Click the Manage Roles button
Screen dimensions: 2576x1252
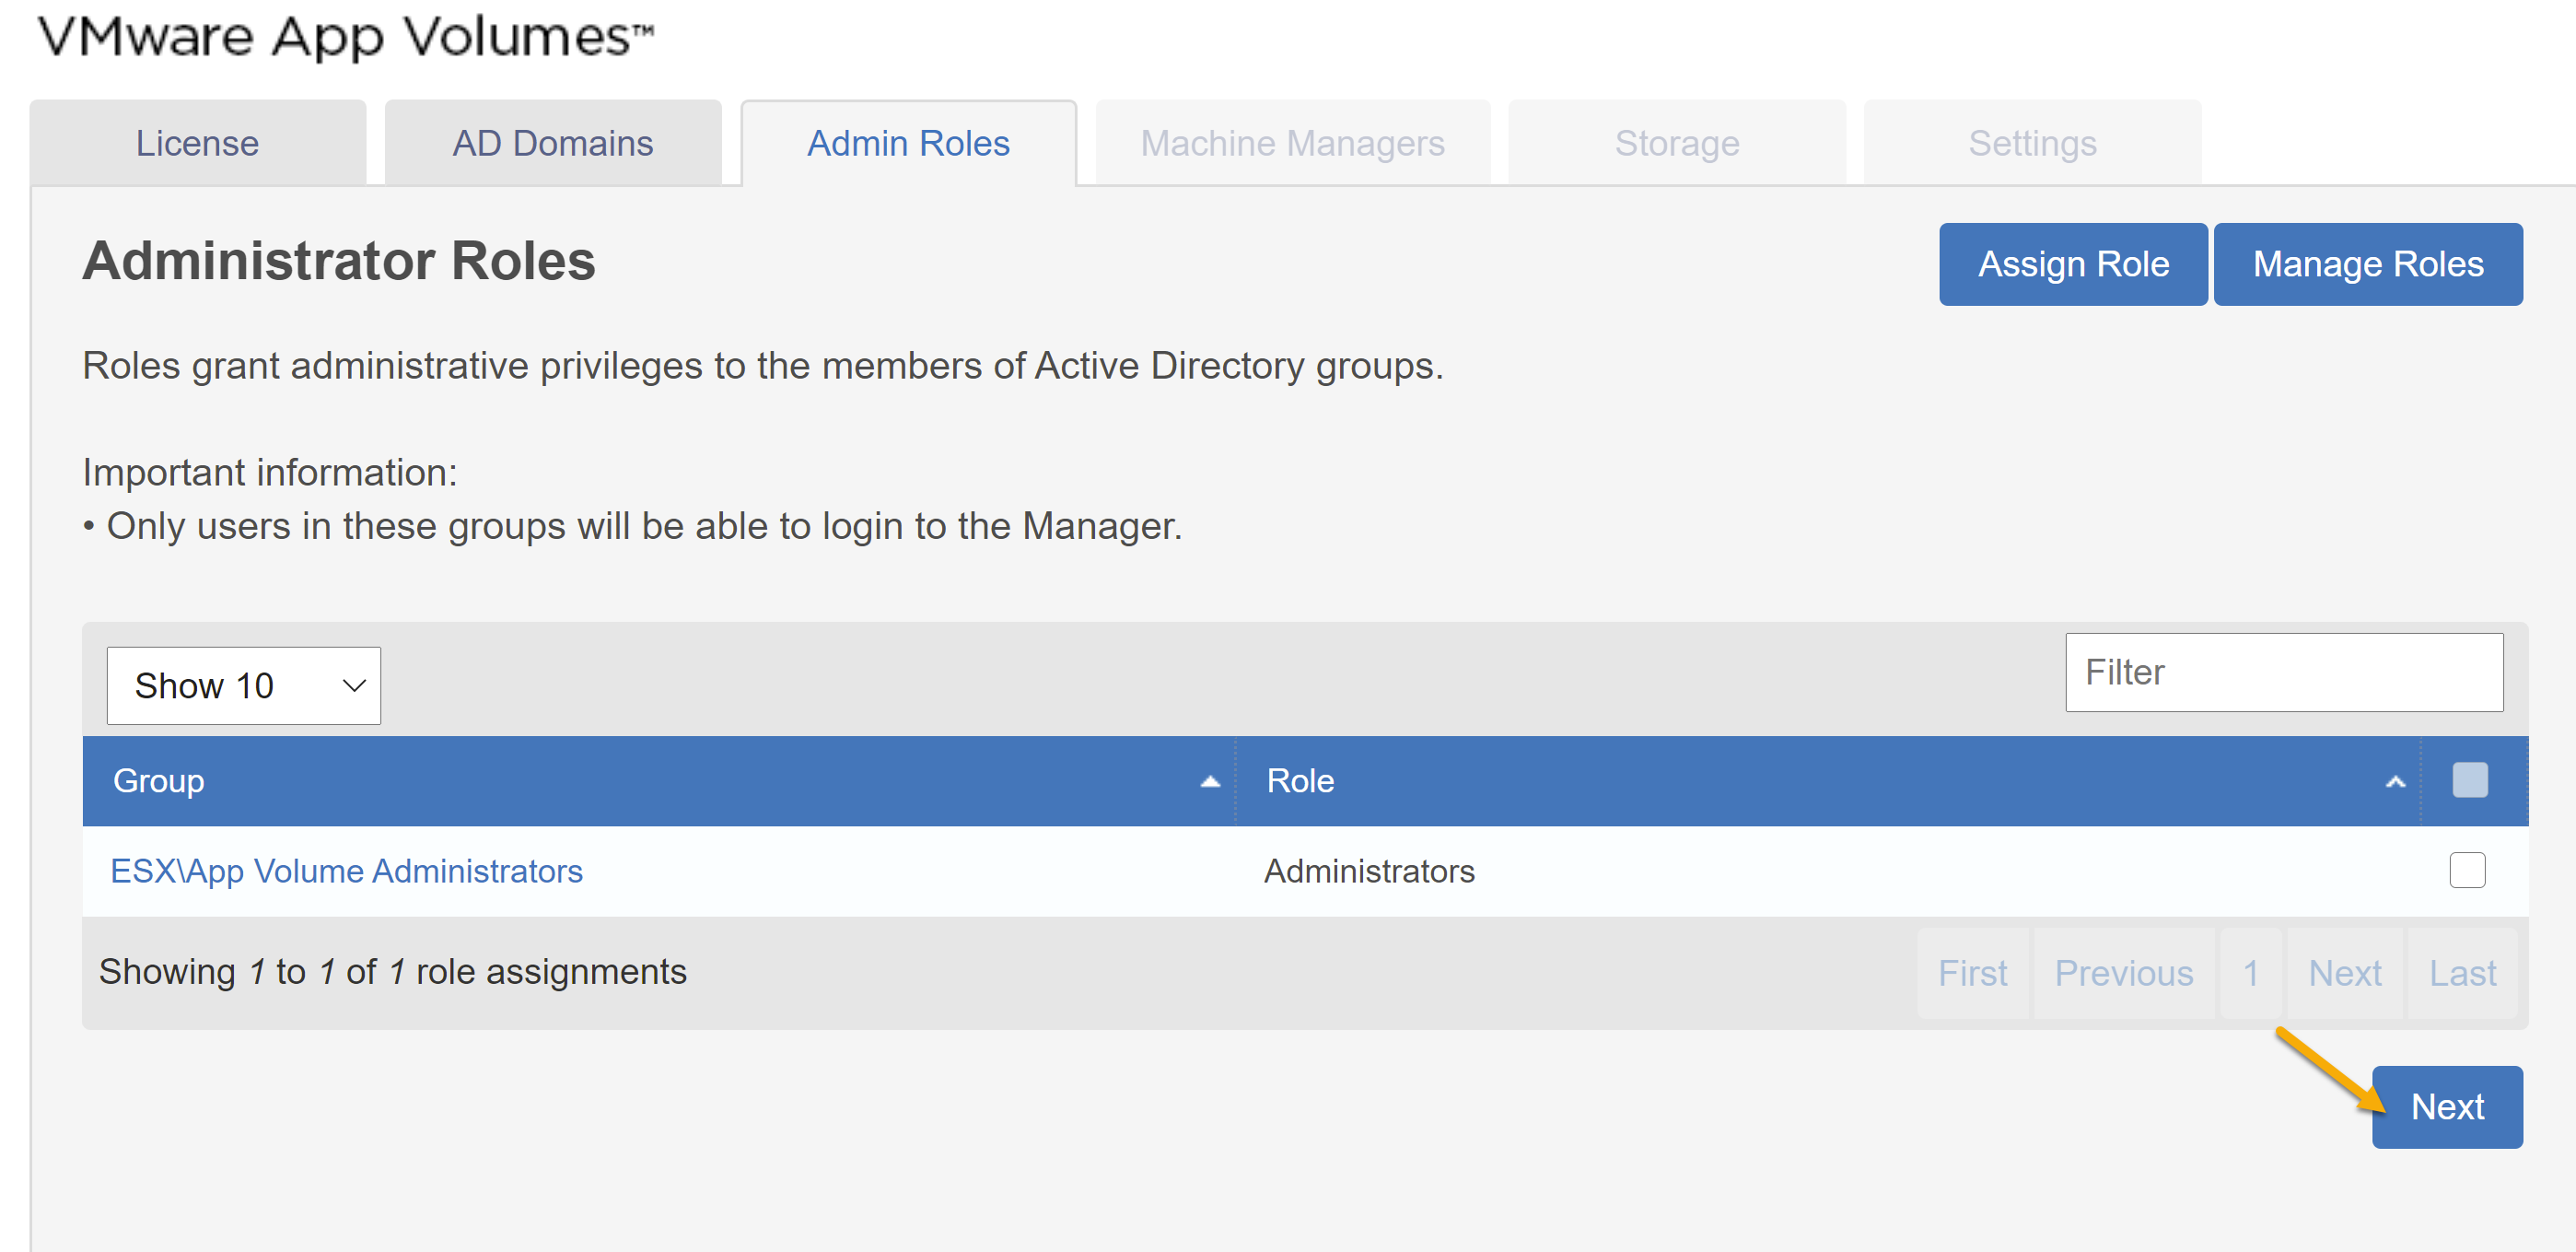2367,264
